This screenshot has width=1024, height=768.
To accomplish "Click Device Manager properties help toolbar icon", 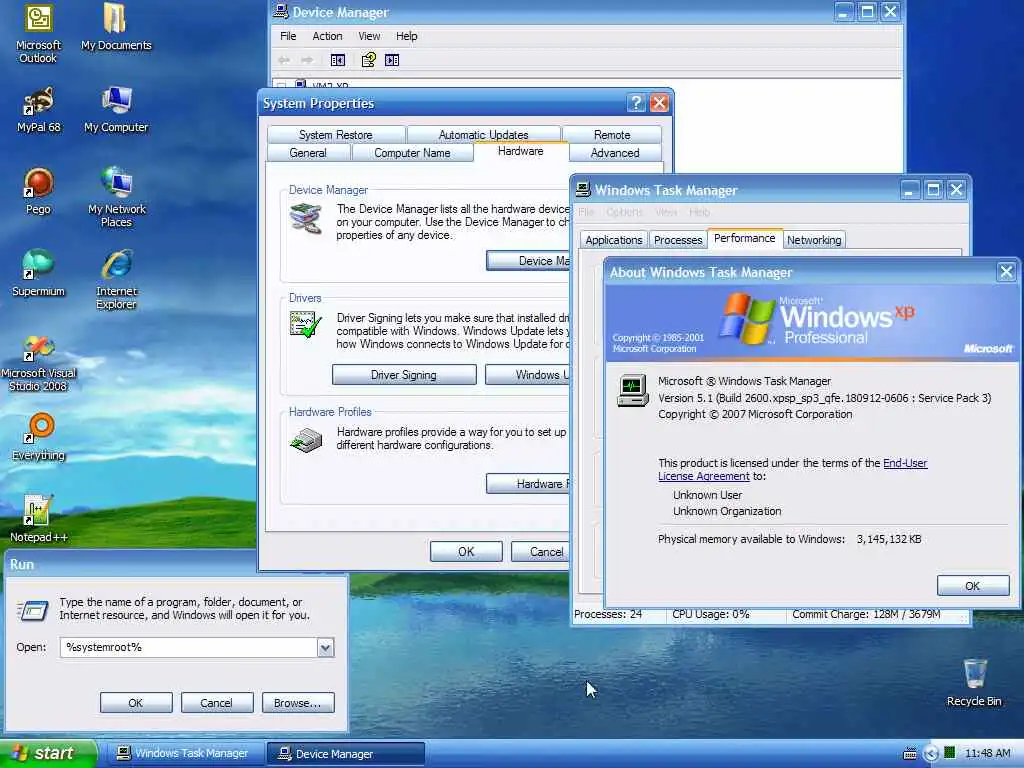I will (x=369, y=60).
